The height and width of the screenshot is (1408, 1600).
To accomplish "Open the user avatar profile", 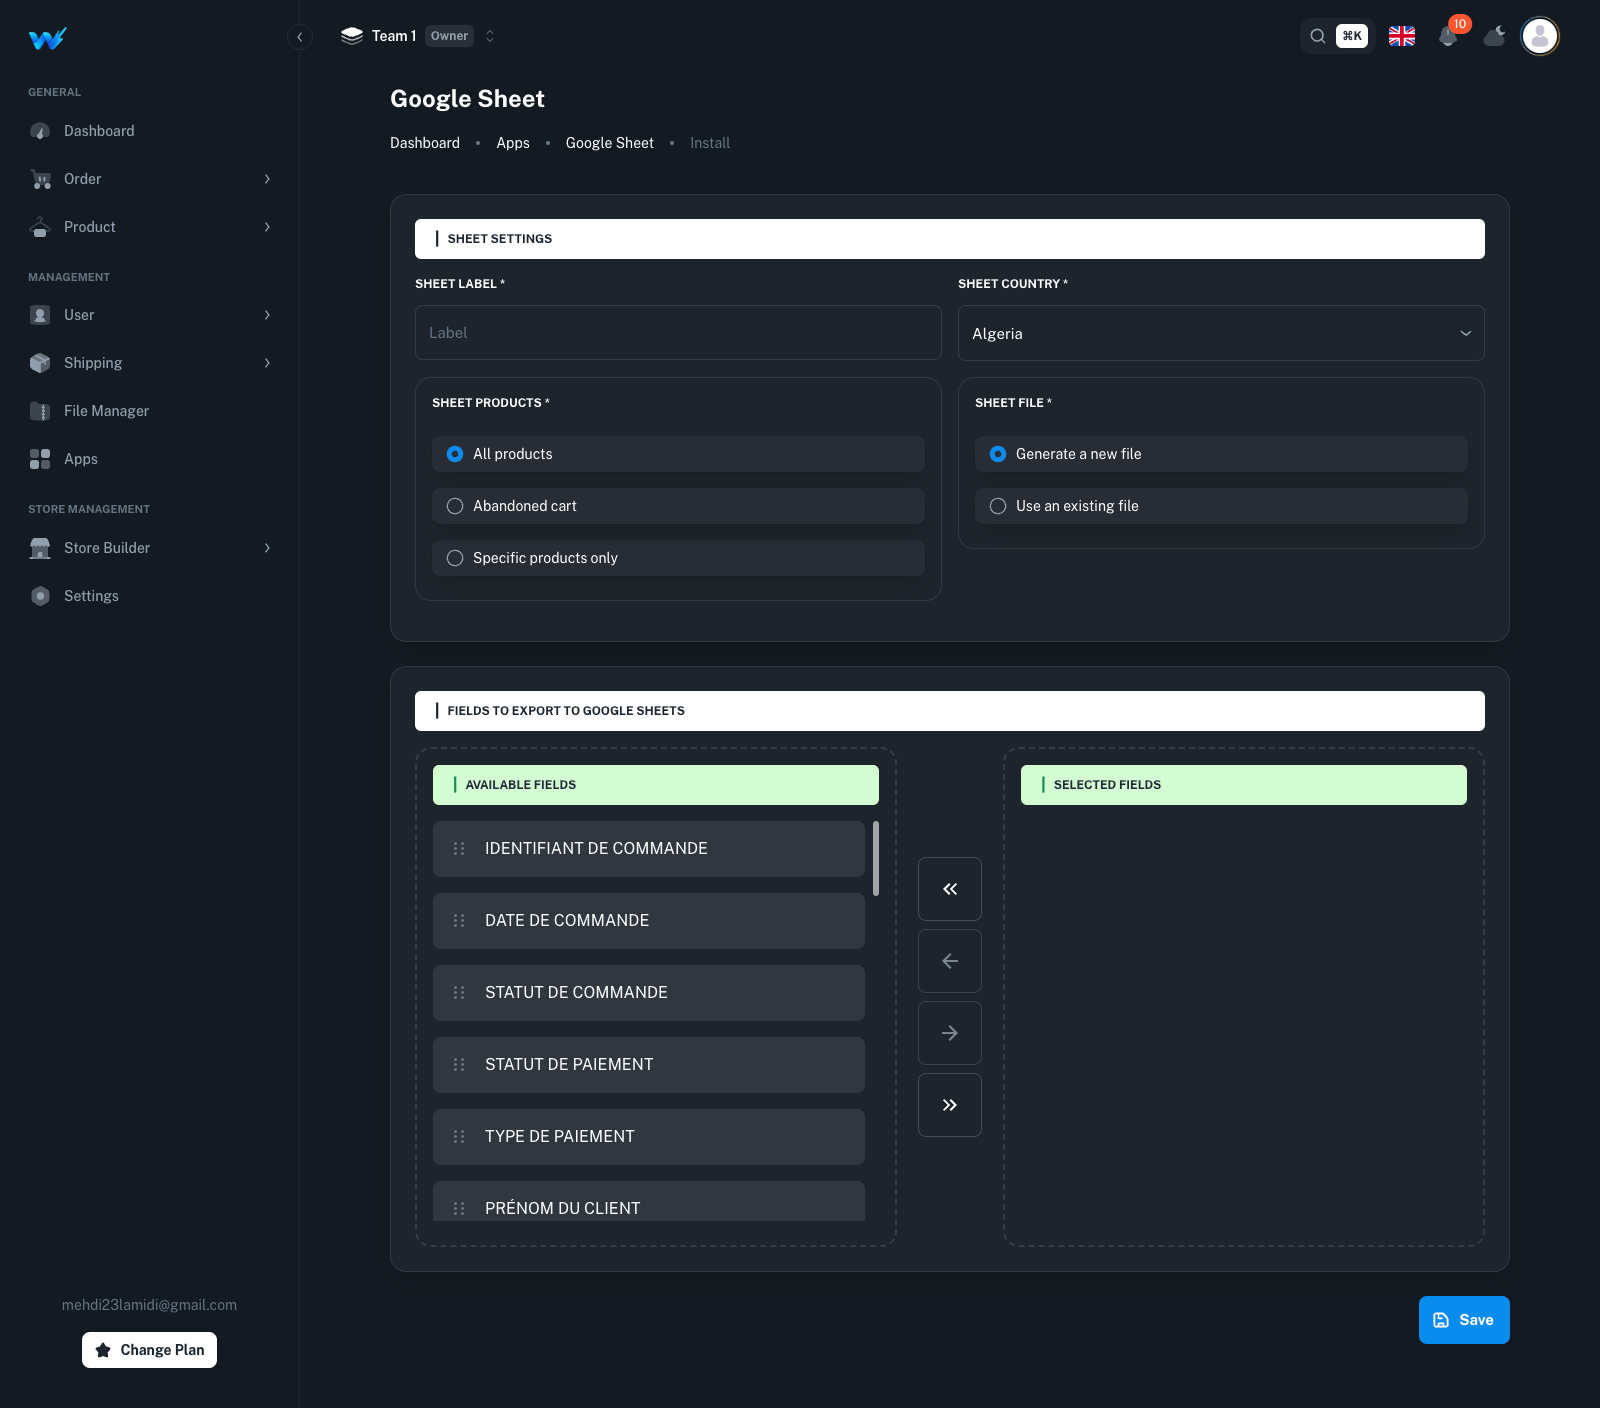I will pos(1540,36).
